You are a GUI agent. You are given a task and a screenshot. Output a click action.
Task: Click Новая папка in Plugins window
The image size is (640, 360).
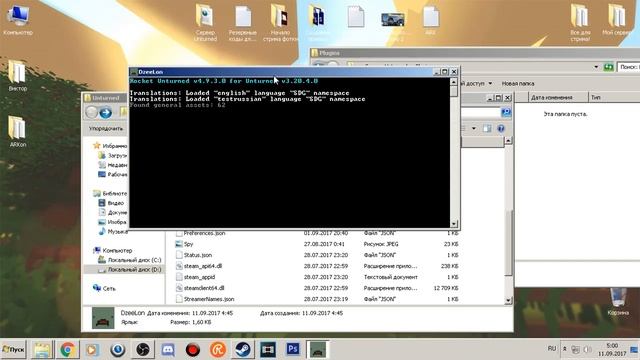pyautogui.click(x=518, y=84)
